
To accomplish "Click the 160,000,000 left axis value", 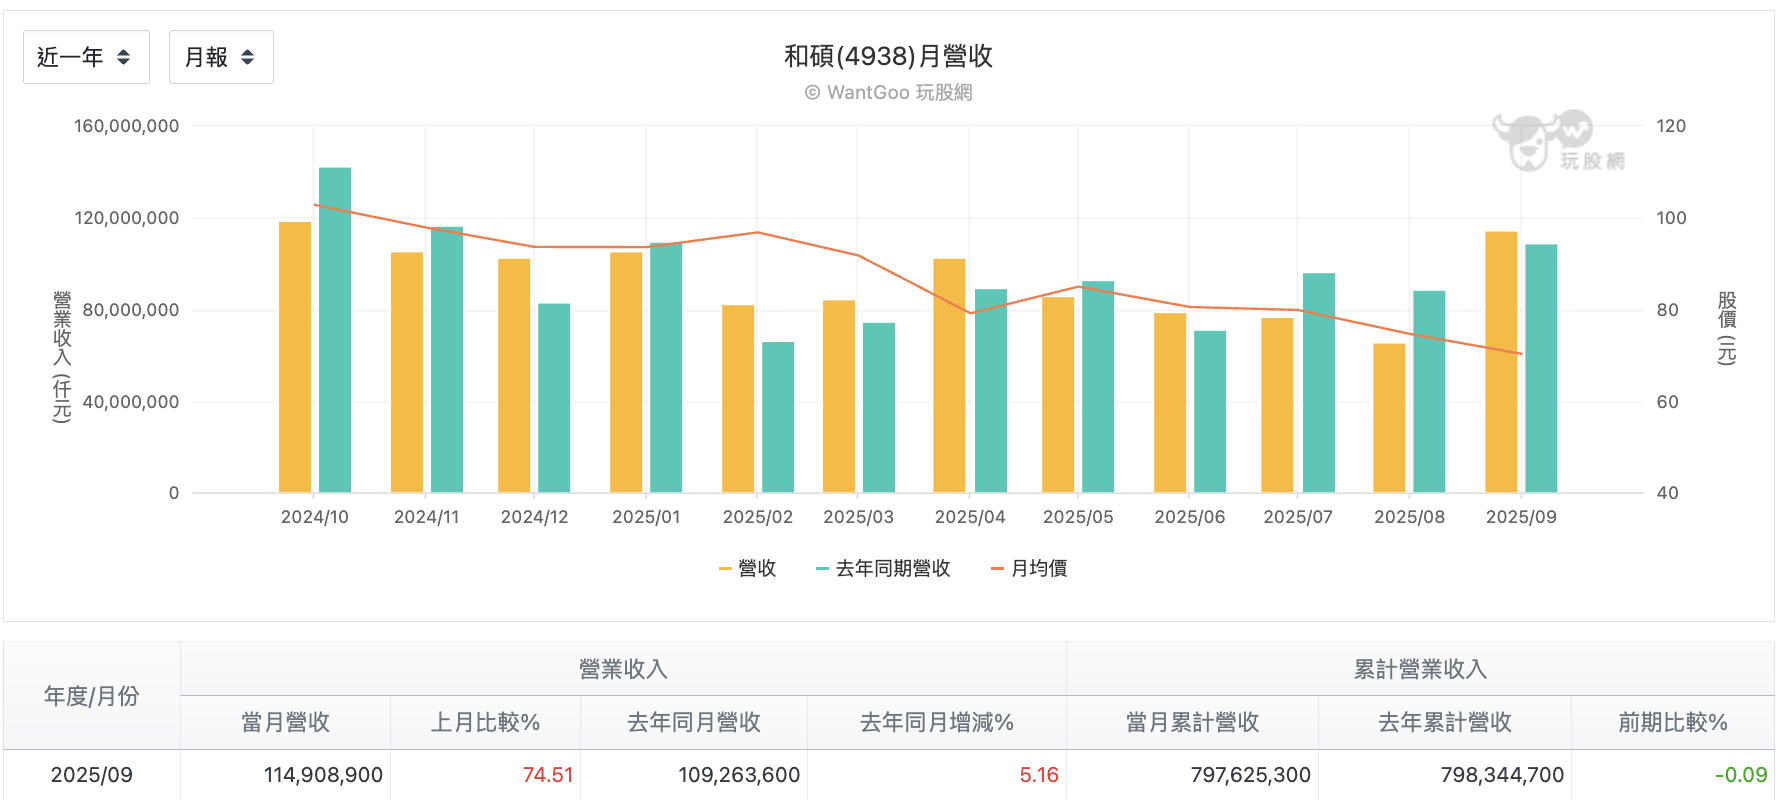I will (x=126, y=126).
